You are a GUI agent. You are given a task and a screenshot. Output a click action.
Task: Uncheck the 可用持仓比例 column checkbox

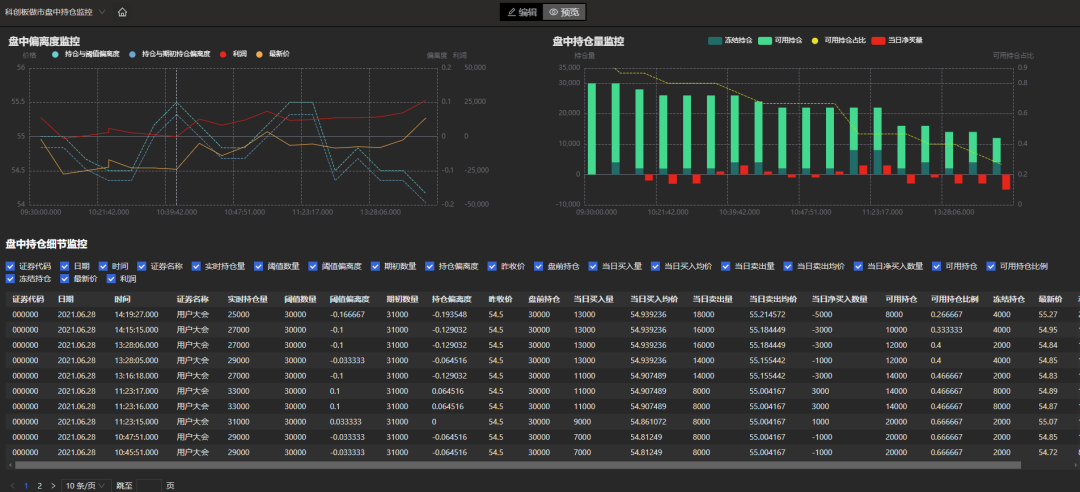pyautogui.click(x=991, y=266)
